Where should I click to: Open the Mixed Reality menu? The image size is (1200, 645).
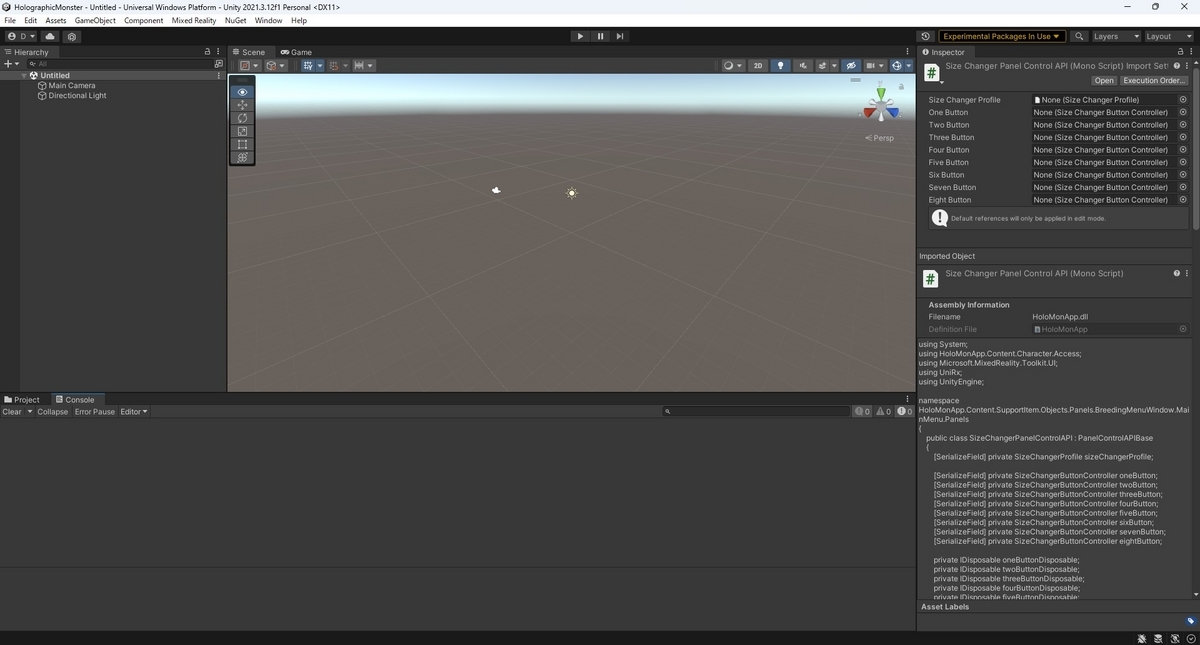194,20
